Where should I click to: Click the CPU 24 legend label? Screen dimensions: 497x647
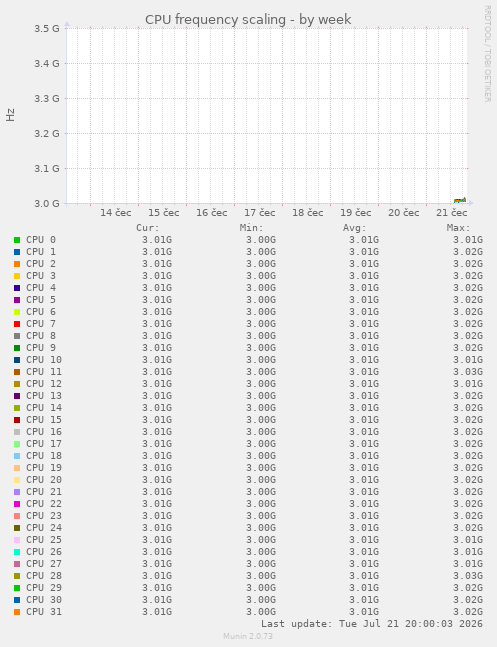coord(44,528)
